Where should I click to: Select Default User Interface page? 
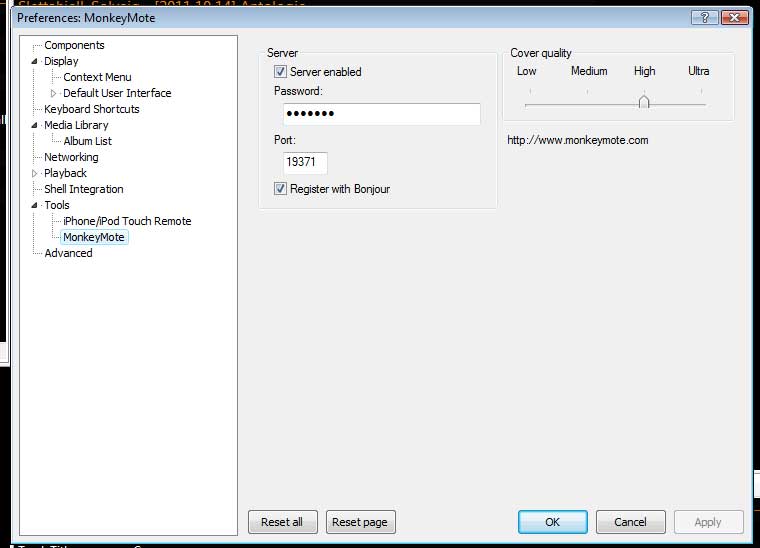point(117,93)
